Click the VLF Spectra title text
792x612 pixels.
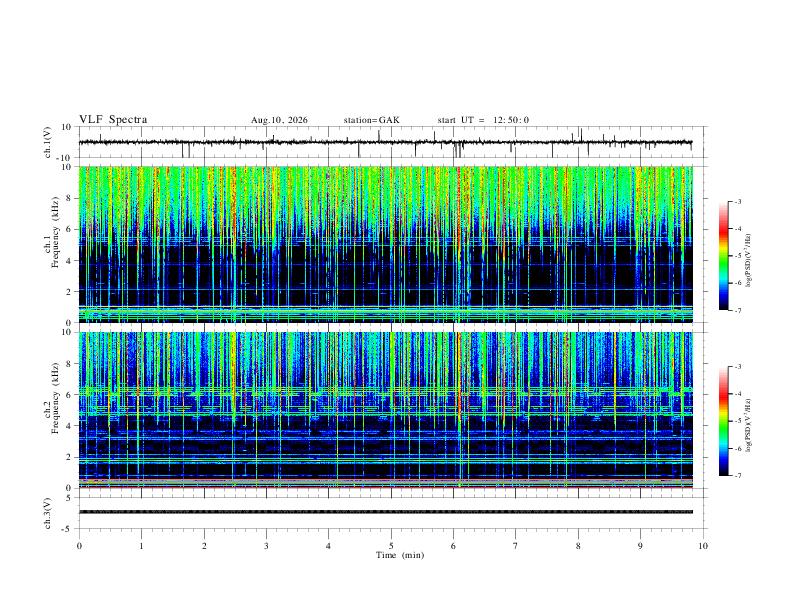pos(113,120)
